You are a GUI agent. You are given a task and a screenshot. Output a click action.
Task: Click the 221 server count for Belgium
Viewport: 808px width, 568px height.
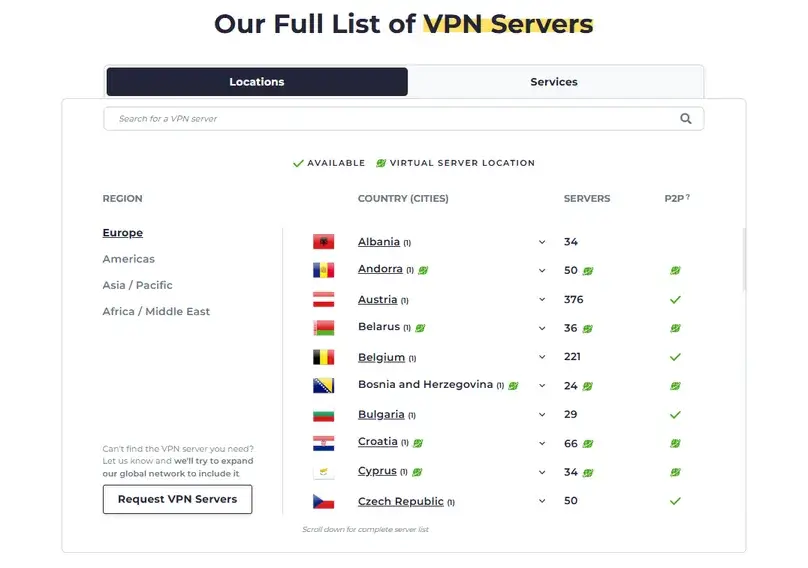tap(573, 357)
